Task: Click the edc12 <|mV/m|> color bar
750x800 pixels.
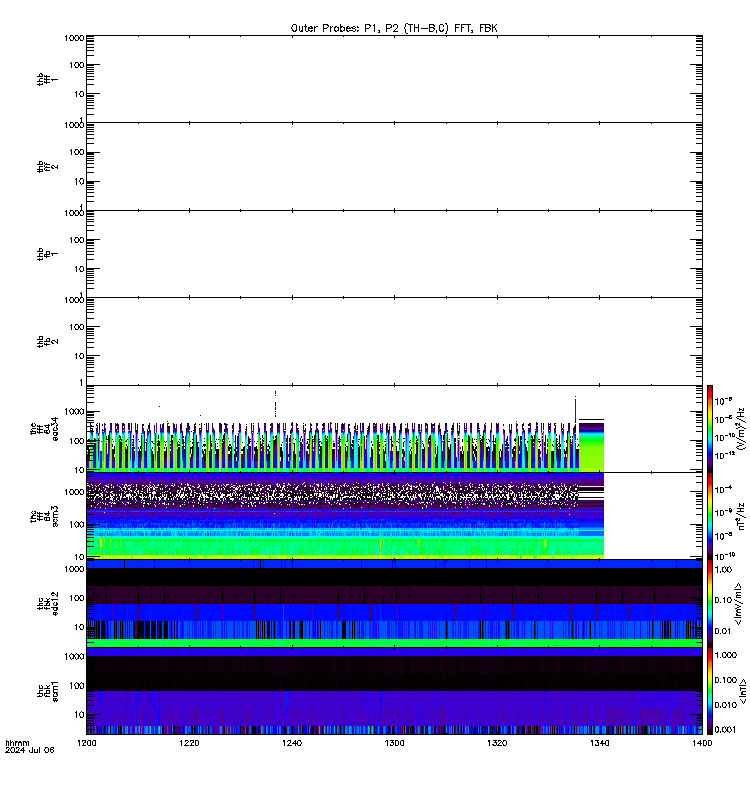Action: 710,604
